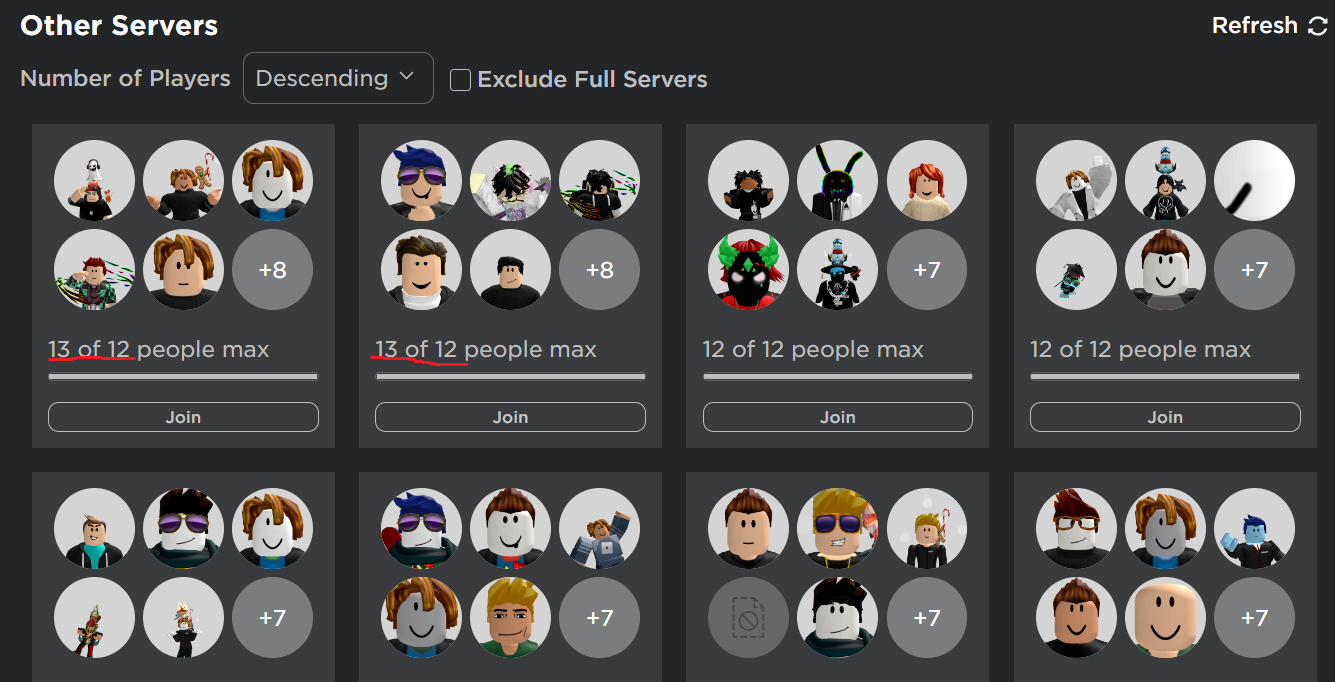Click the third server's capacity progress bar
1335x682 pixels.
click(x=838, y=377)
